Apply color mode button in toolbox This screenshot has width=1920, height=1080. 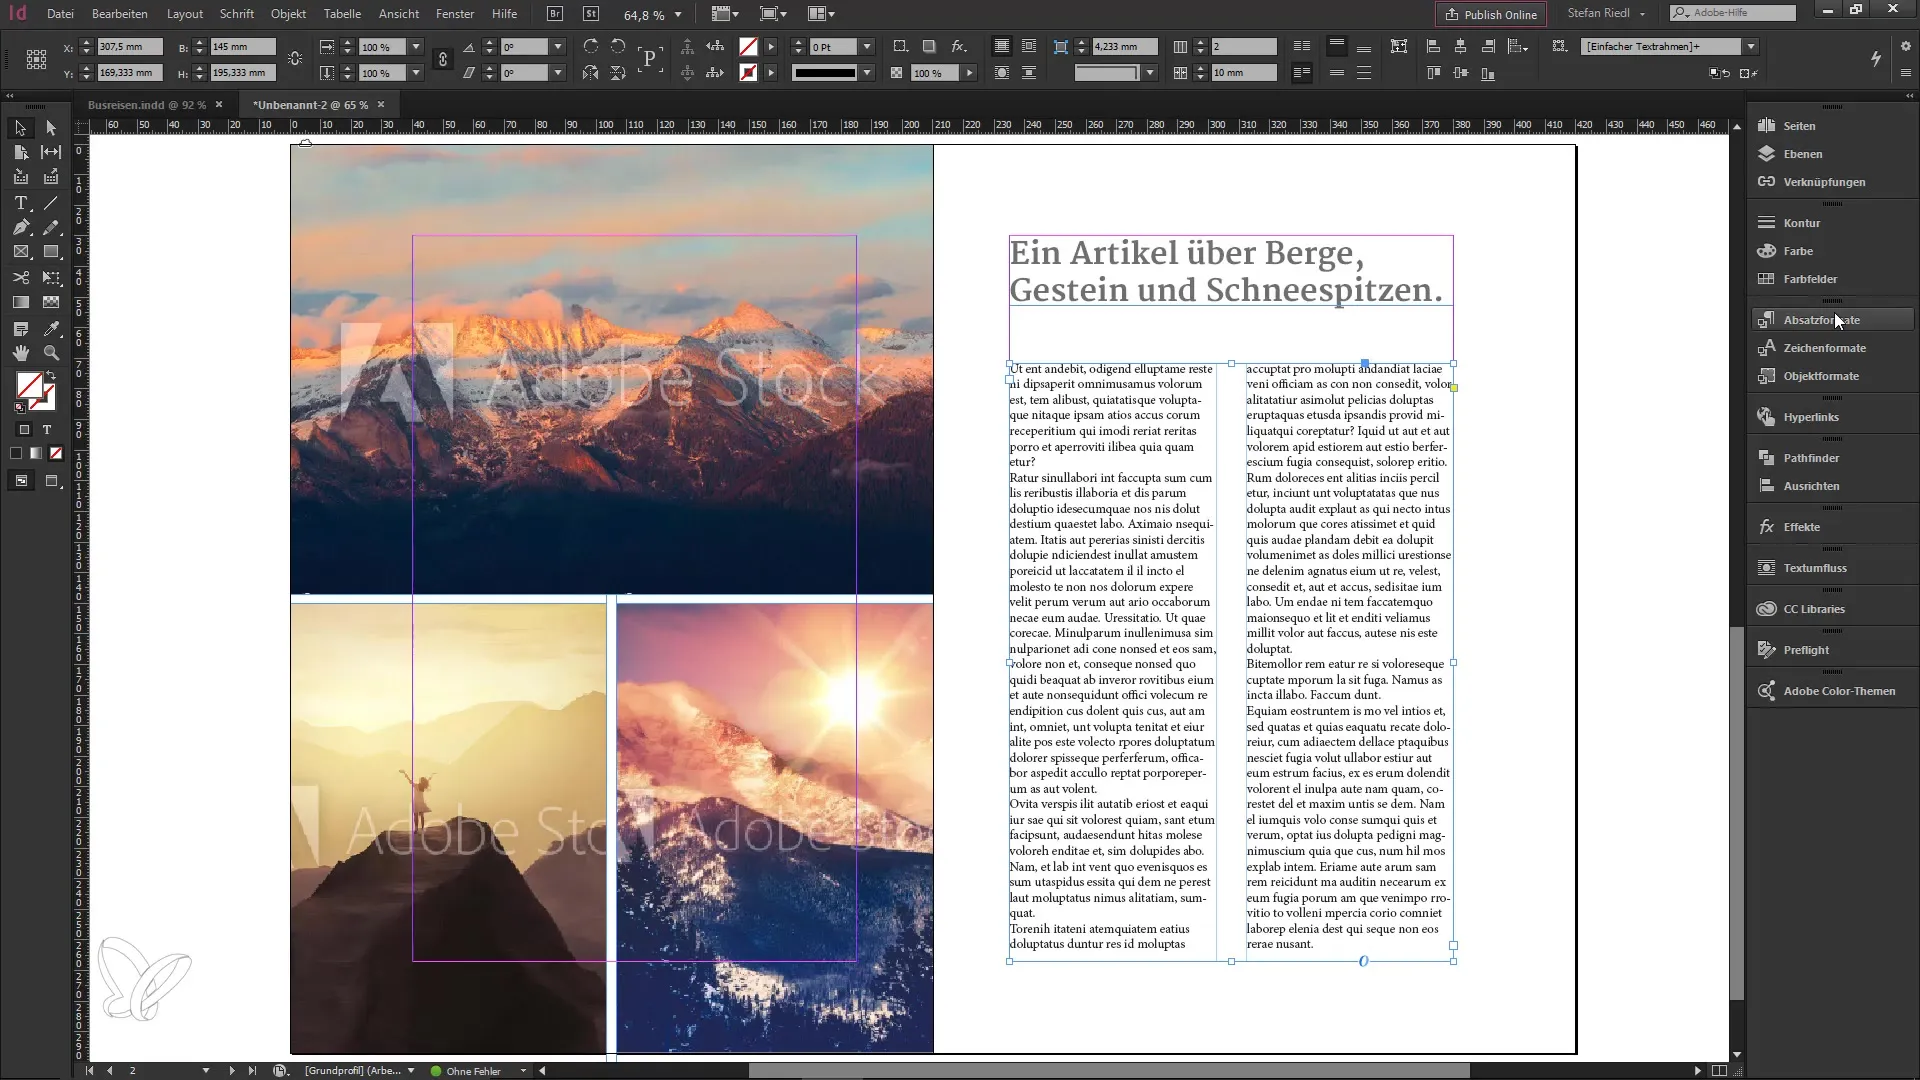[16, 454]
